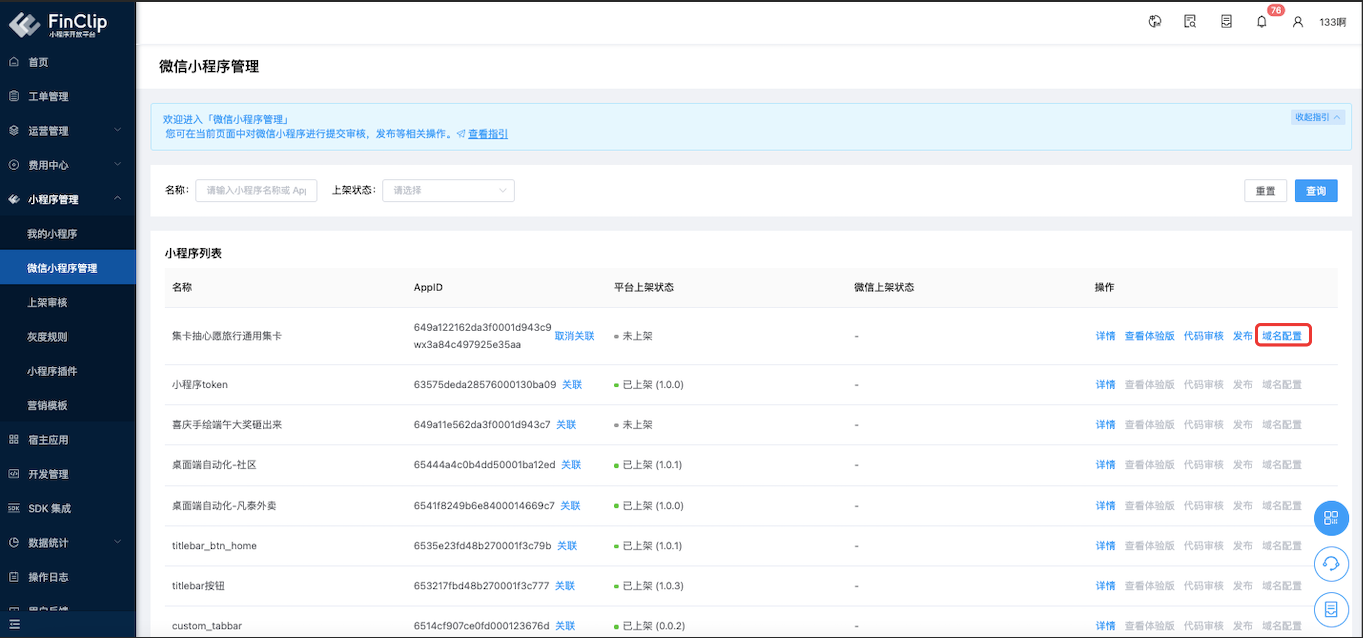Click the headset customer support button
1363x638 pixels.
coord(1330,563)
